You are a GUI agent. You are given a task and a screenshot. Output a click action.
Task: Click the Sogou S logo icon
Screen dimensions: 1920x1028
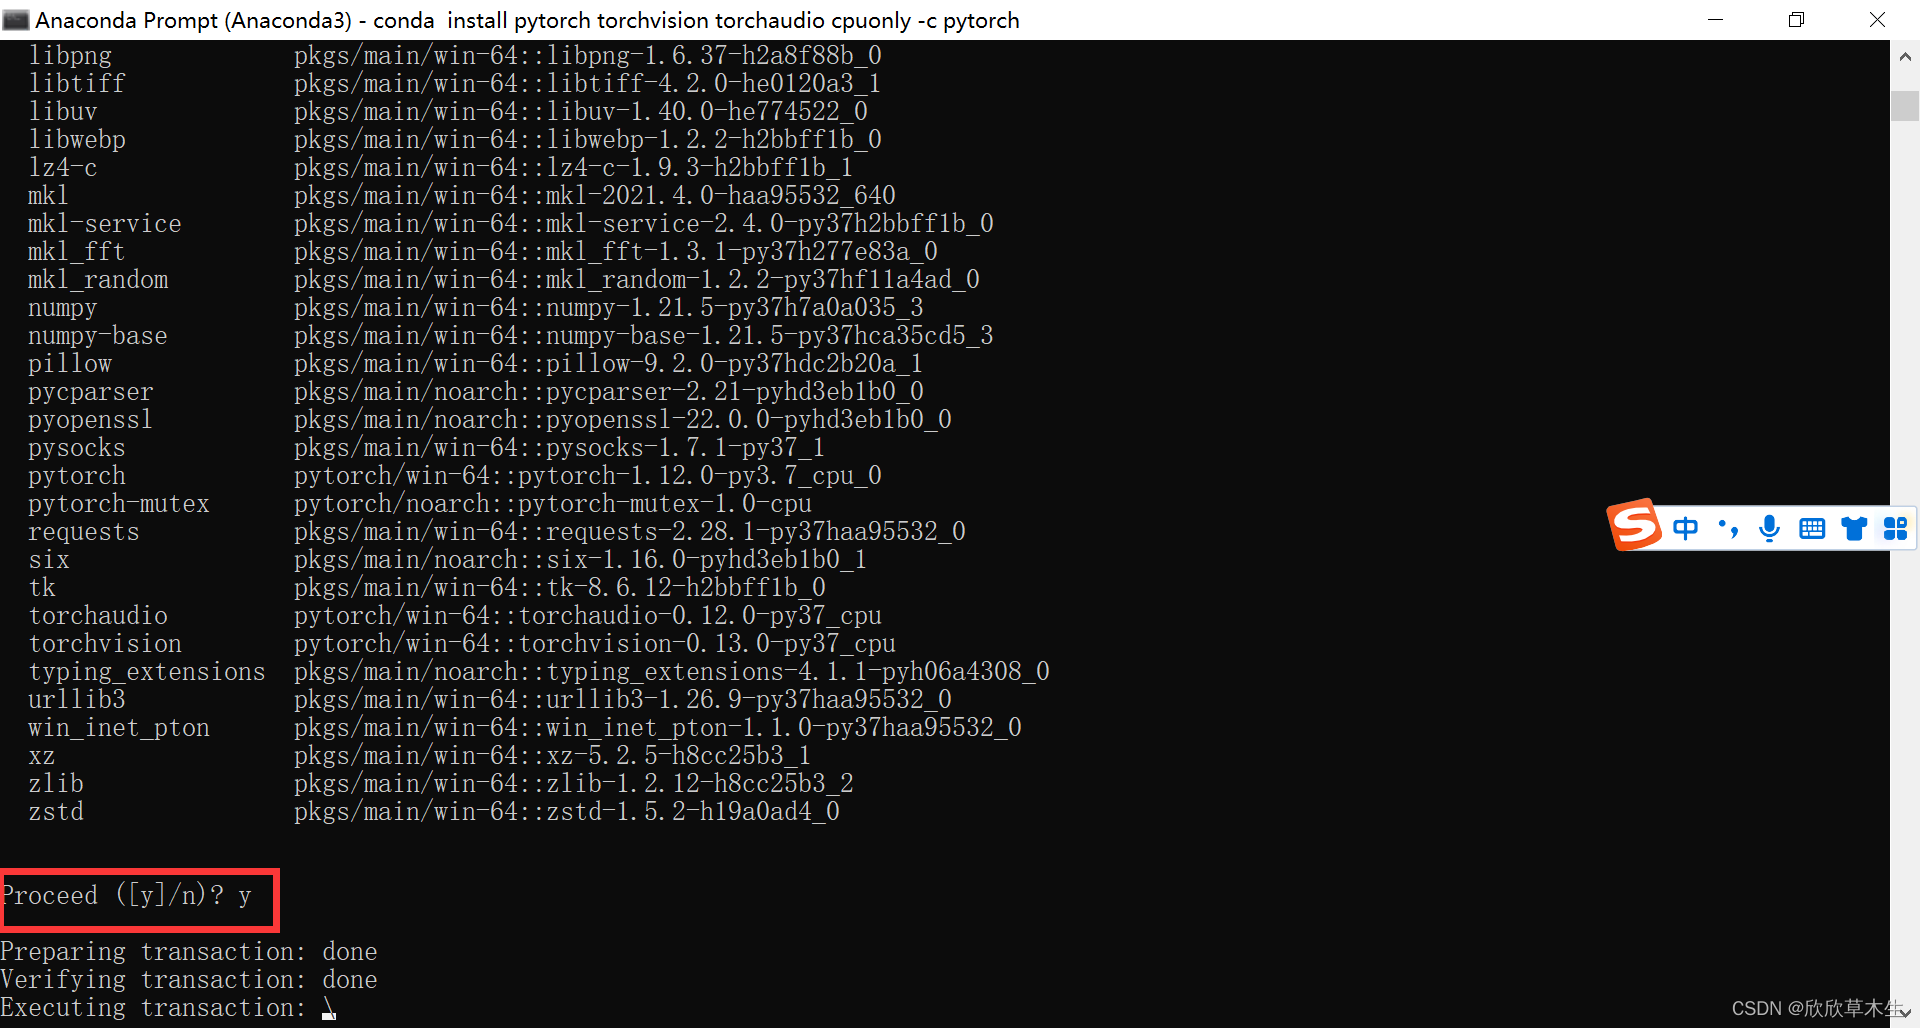click(1634, 525)
